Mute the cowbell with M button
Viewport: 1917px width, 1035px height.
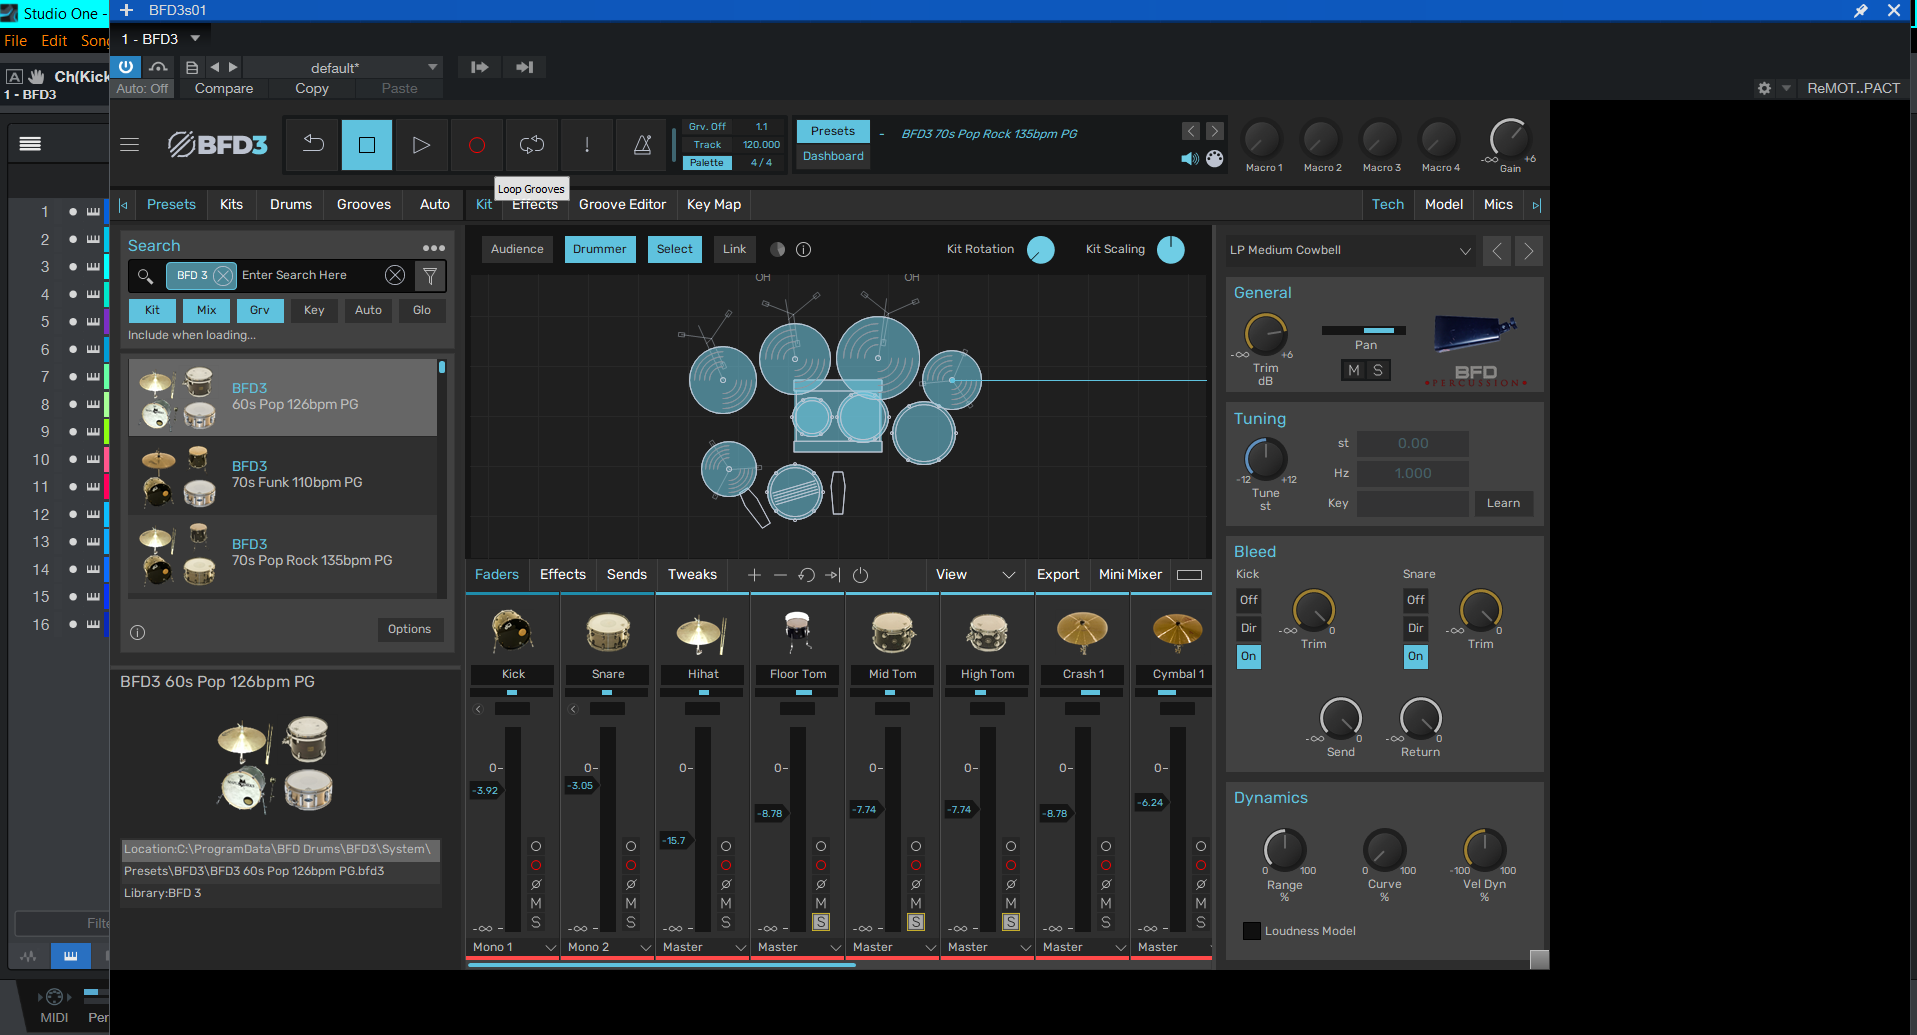tap(1354, 371)
